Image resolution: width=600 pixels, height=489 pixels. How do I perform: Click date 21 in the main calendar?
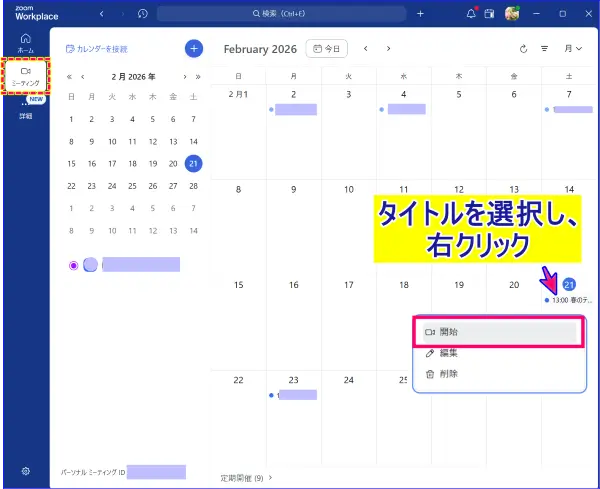click(569, 285)
